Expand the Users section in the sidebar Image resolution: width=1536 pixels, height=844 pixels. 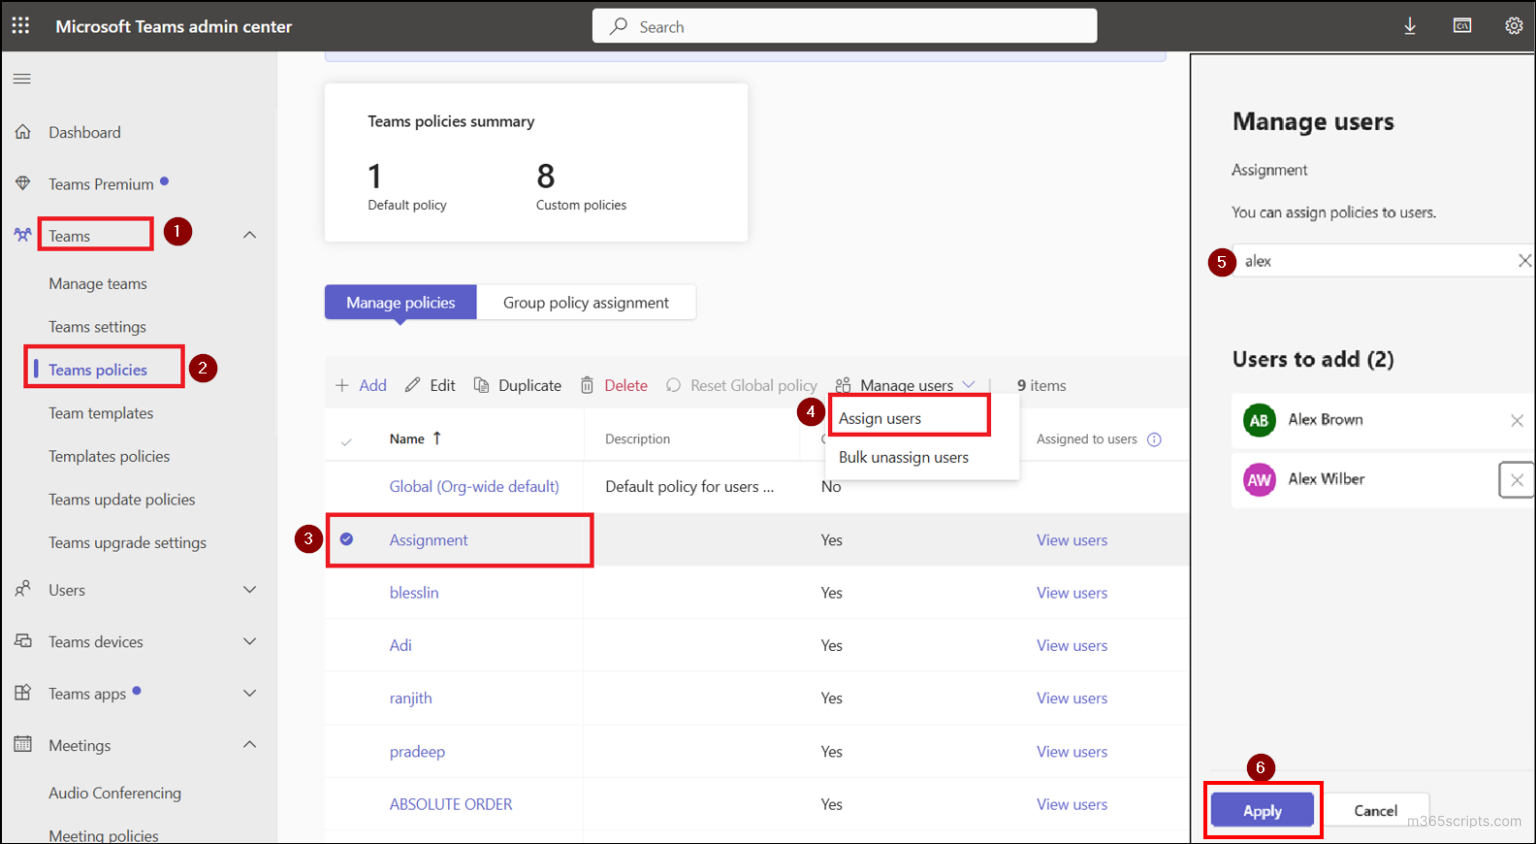click(249, 590)
